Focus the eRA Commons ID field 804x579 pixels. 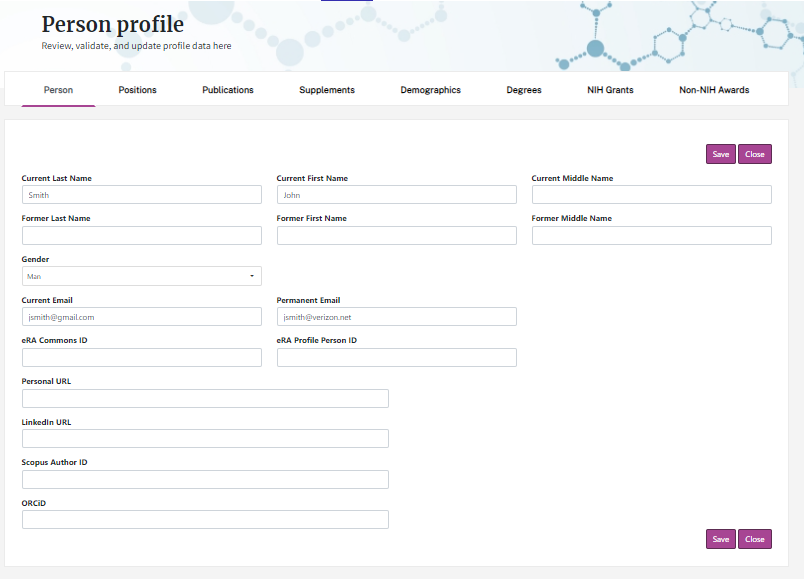(142, 357)
